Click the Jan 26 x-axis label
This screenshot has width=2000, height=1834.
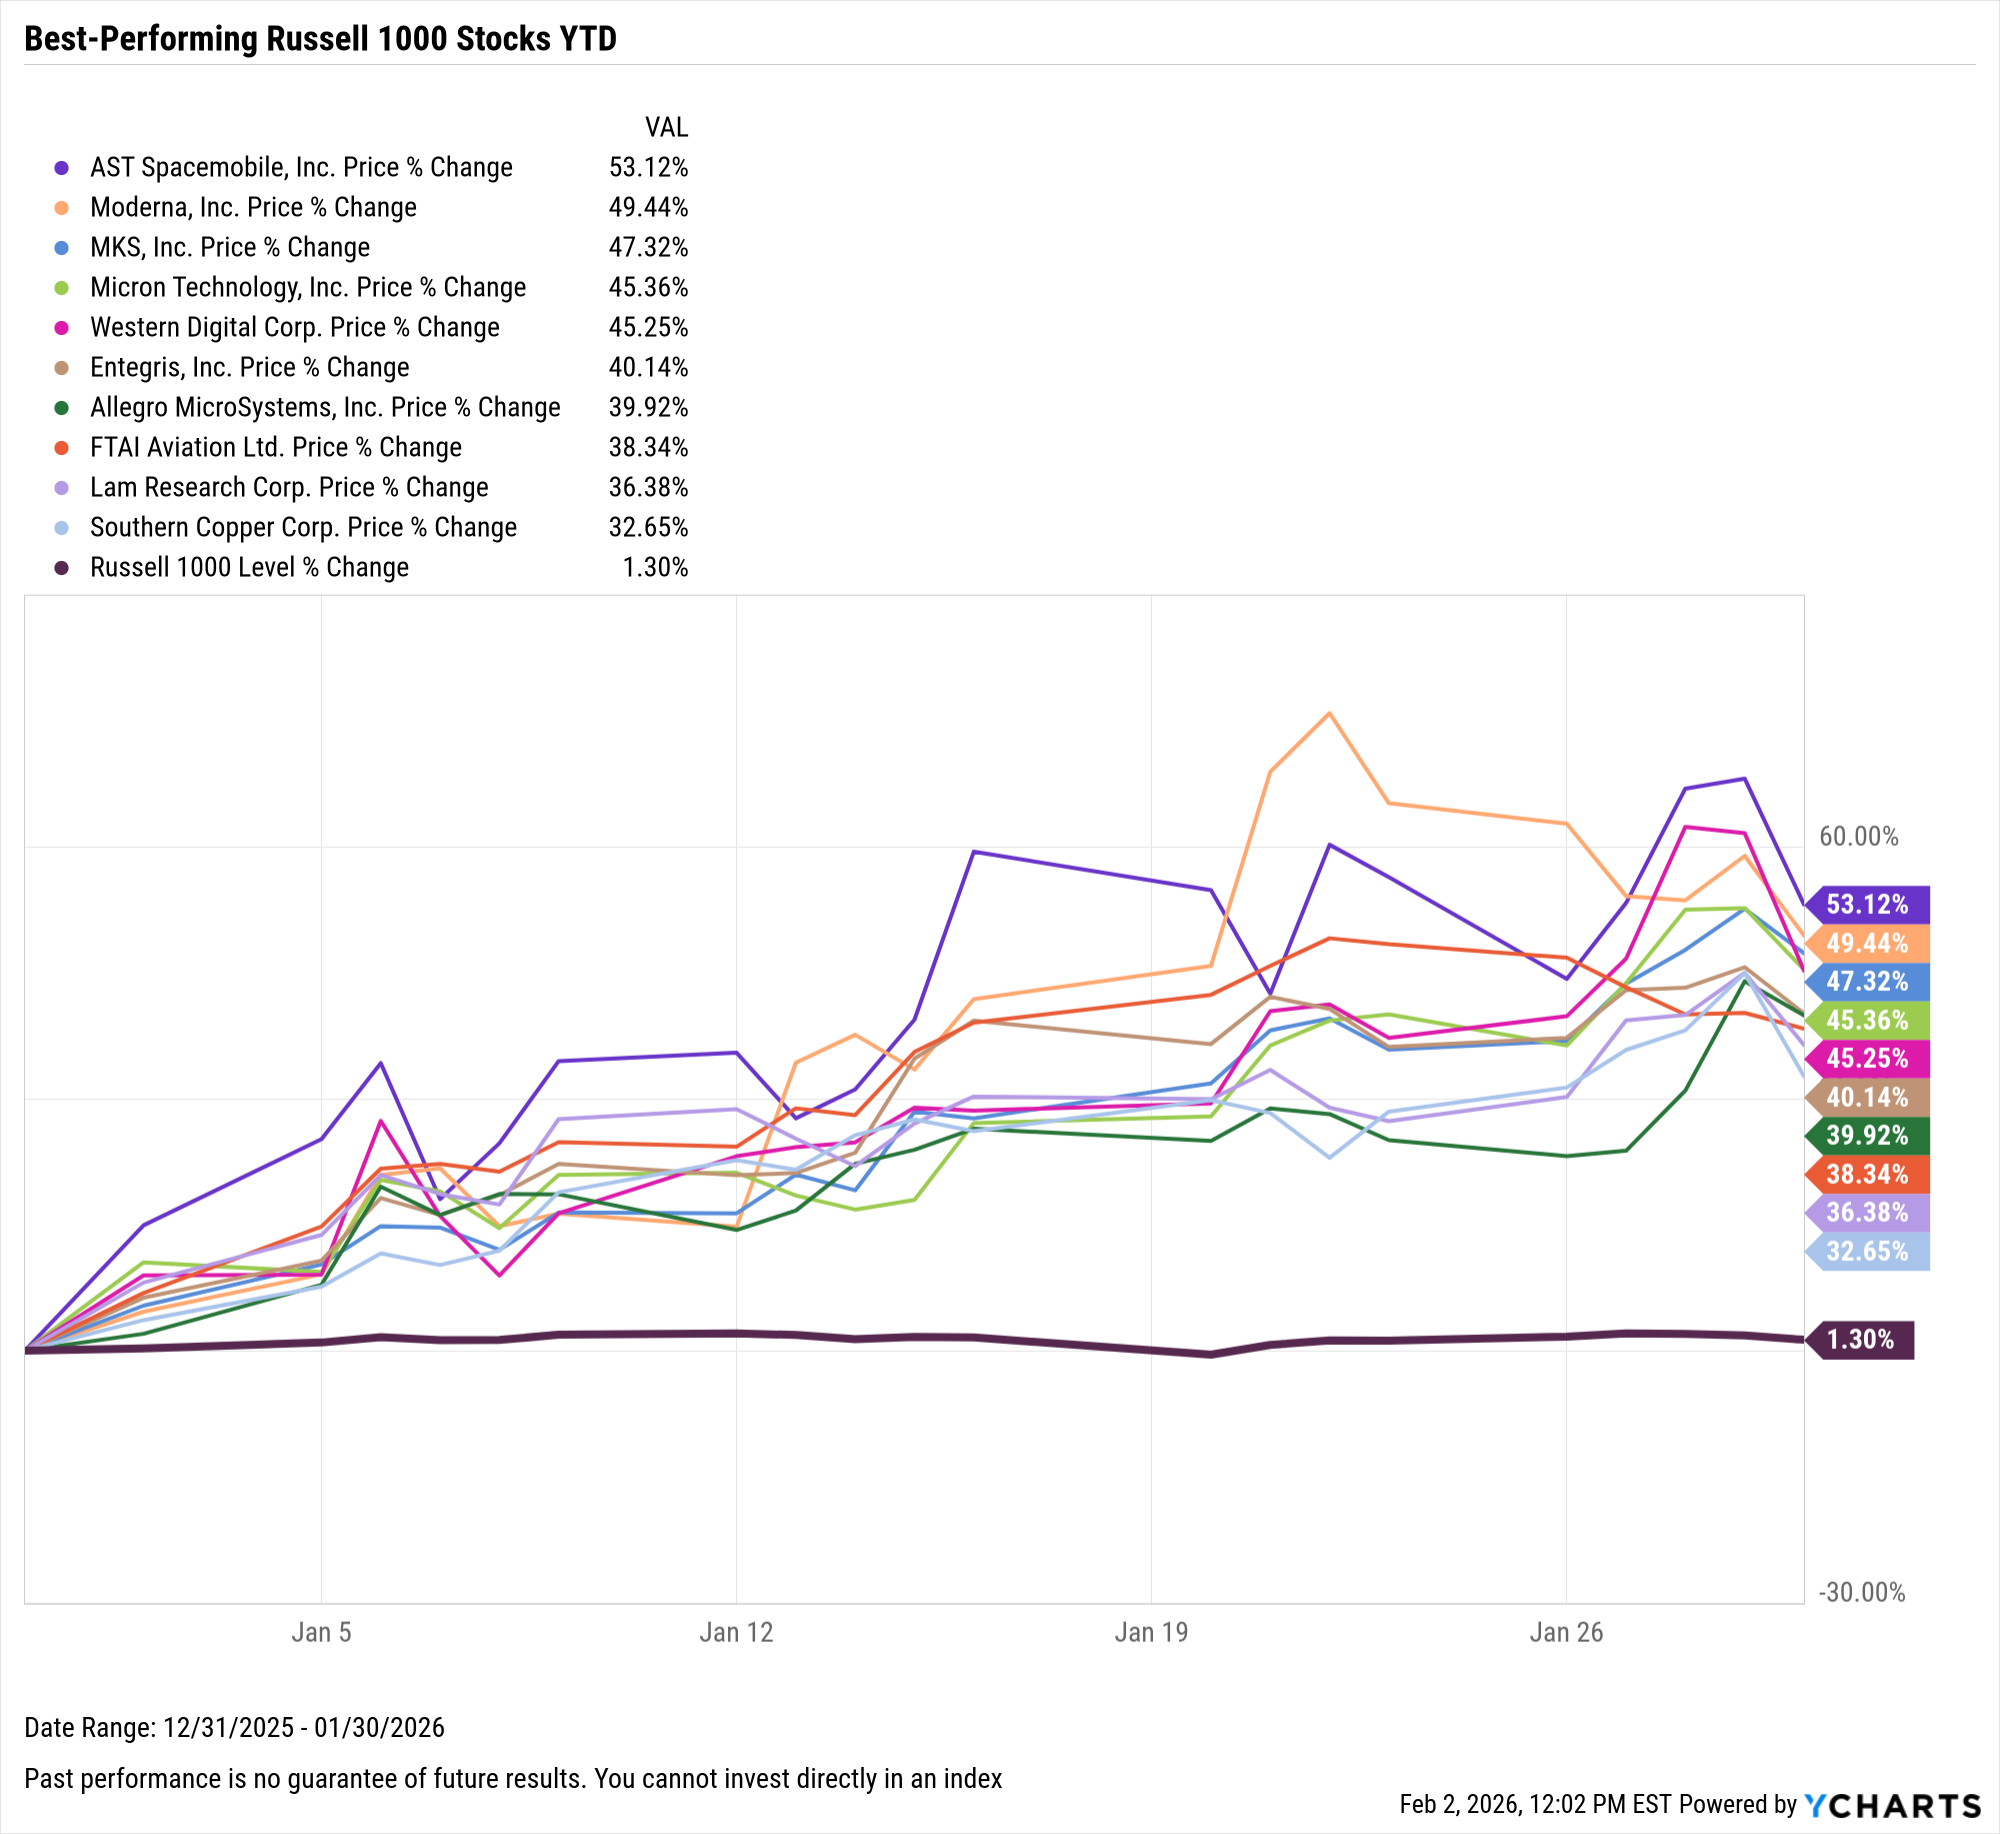point(1566,1633)
